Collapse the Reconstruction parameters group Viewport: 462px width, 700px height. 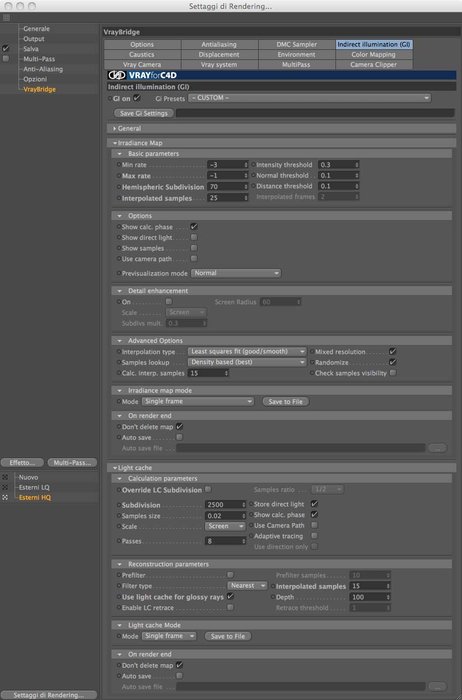[120, 564]
